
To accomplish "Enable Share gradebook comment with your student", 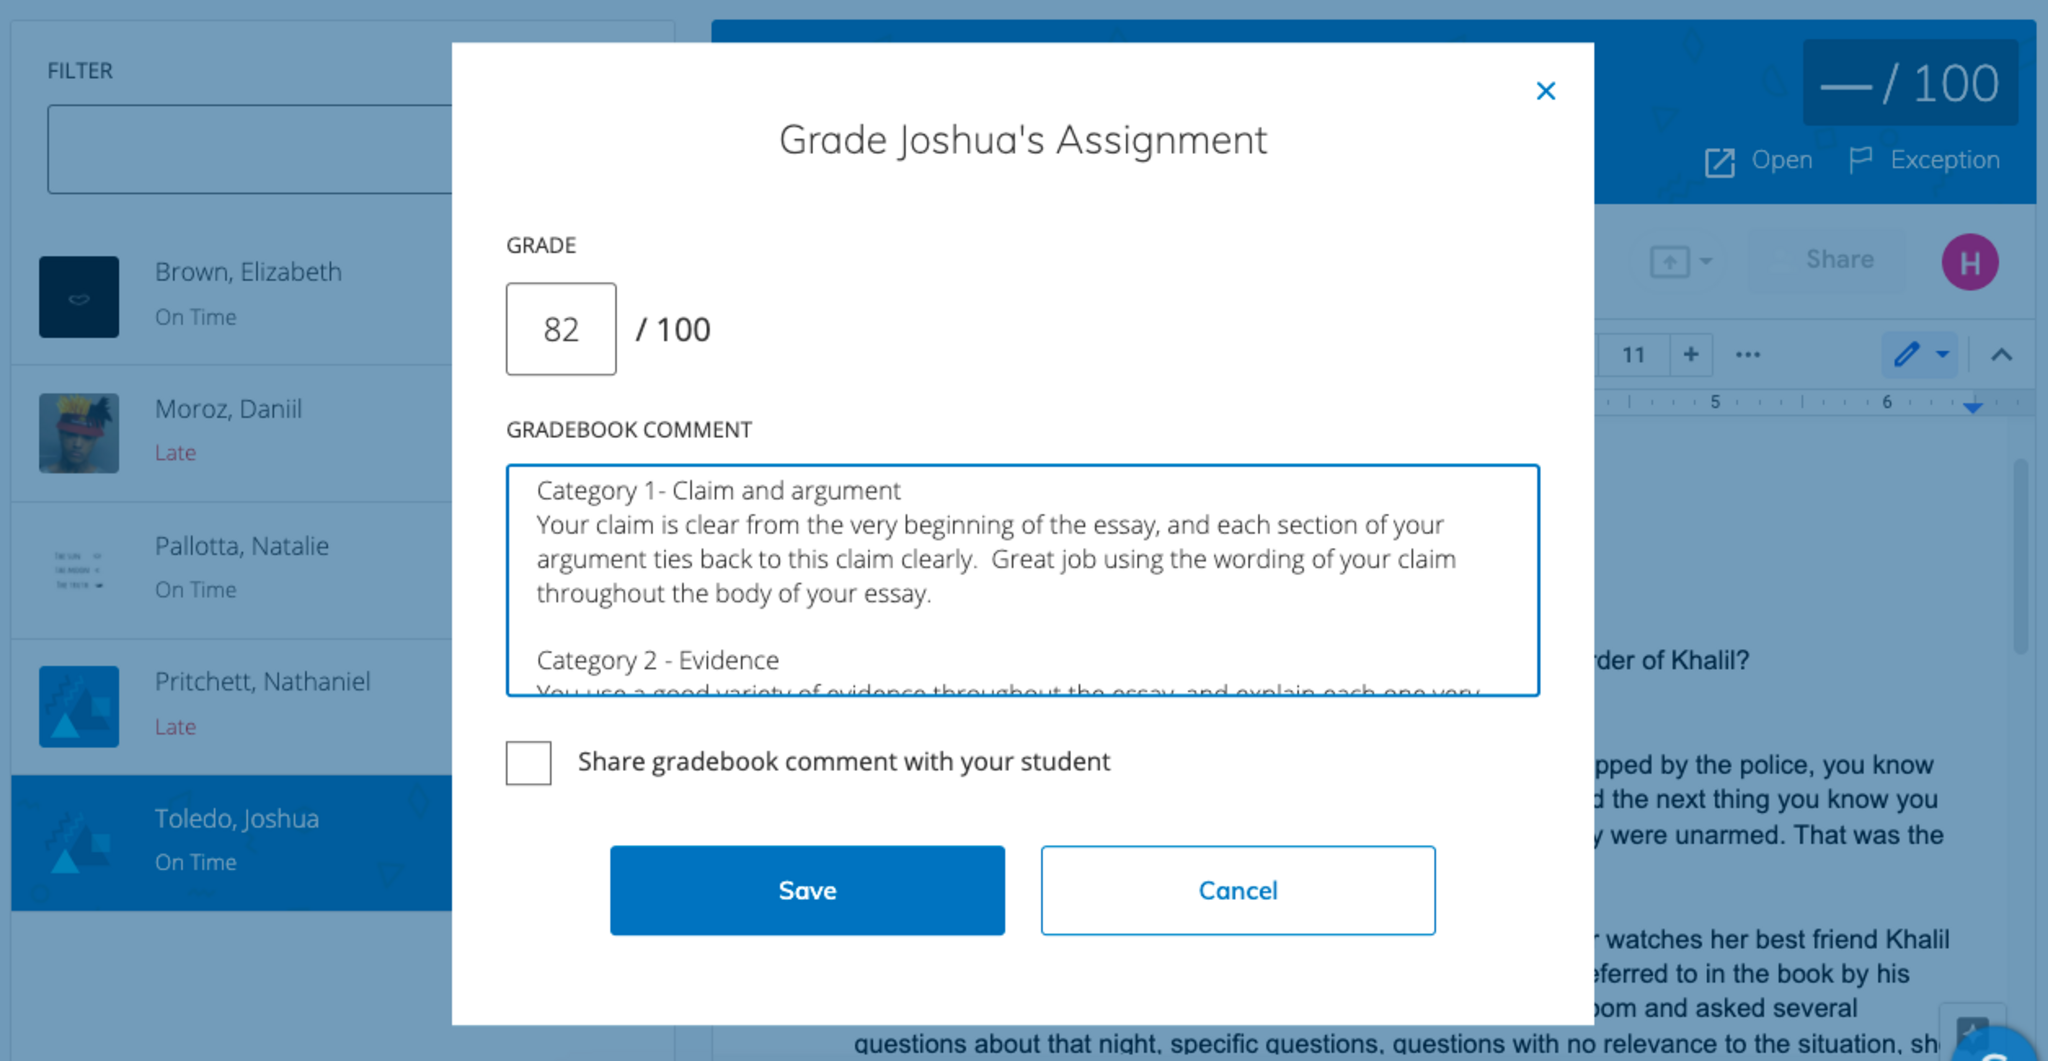I will coord(528,763).
